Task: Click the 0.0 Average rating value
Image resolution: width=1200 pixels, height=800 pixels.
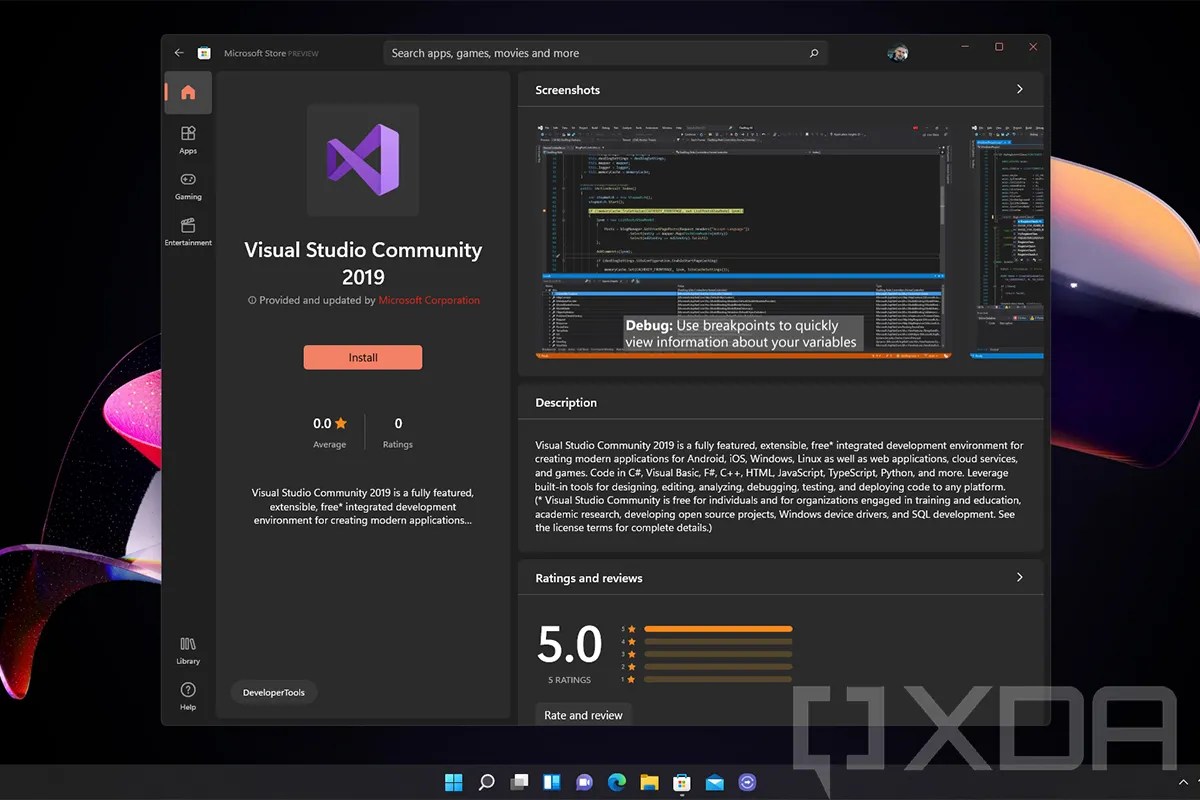Action: point(329,424)
